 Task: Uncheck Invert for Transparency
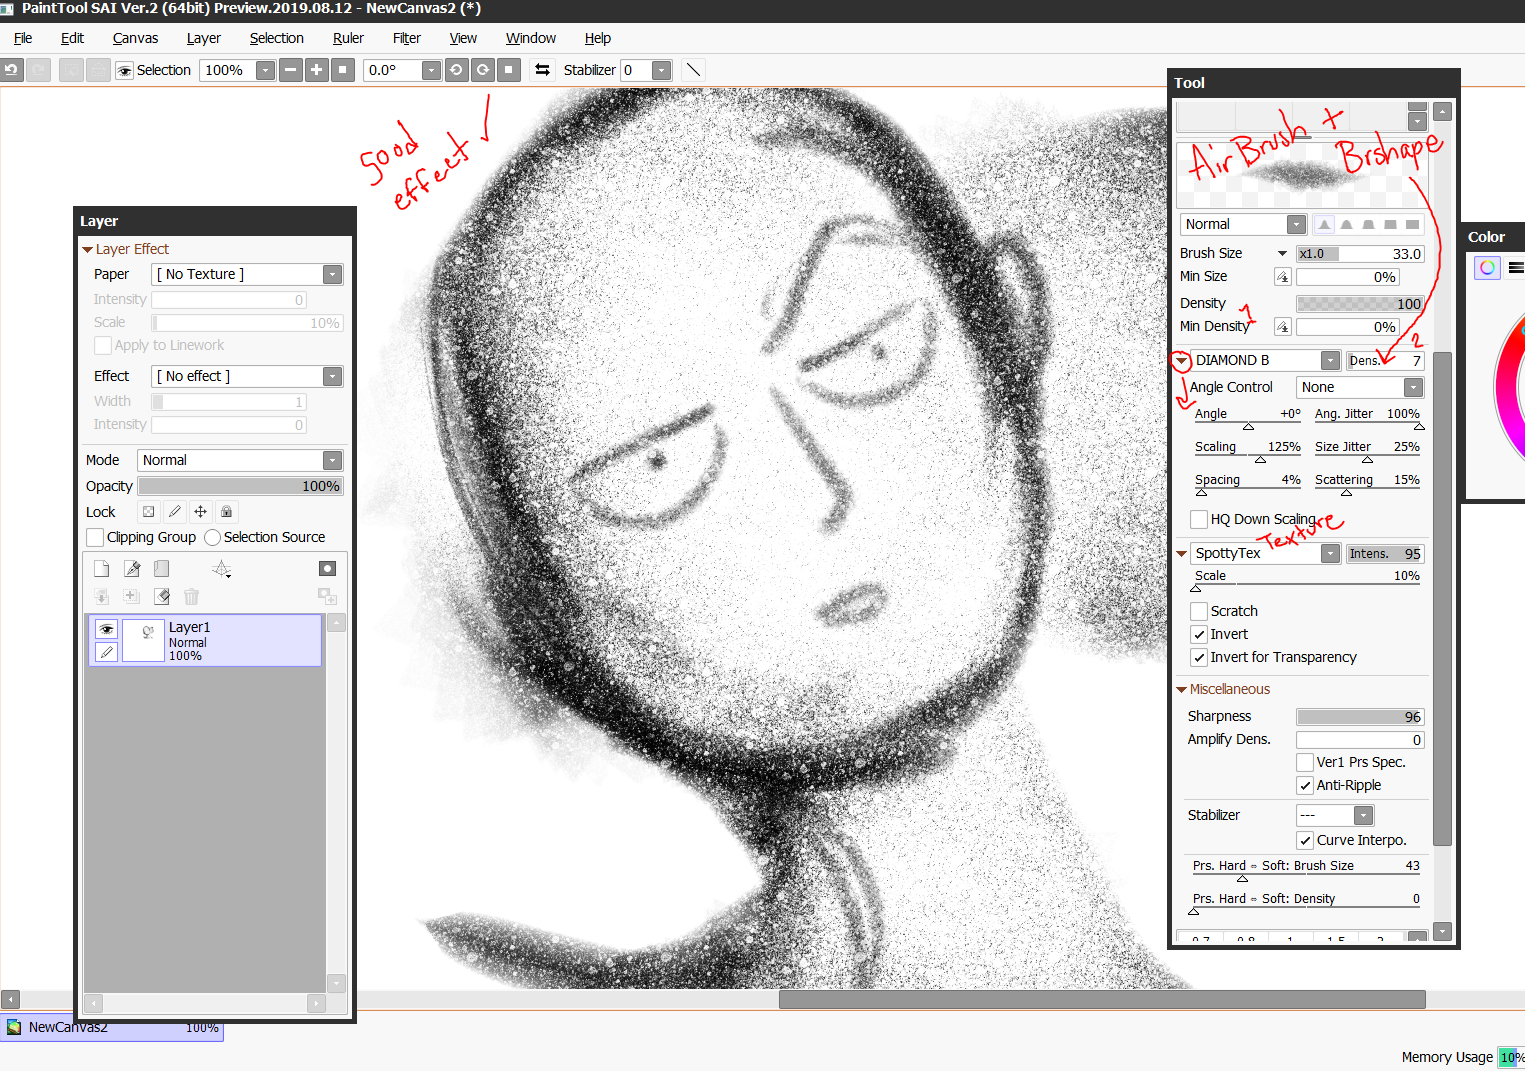point(1199,657)
